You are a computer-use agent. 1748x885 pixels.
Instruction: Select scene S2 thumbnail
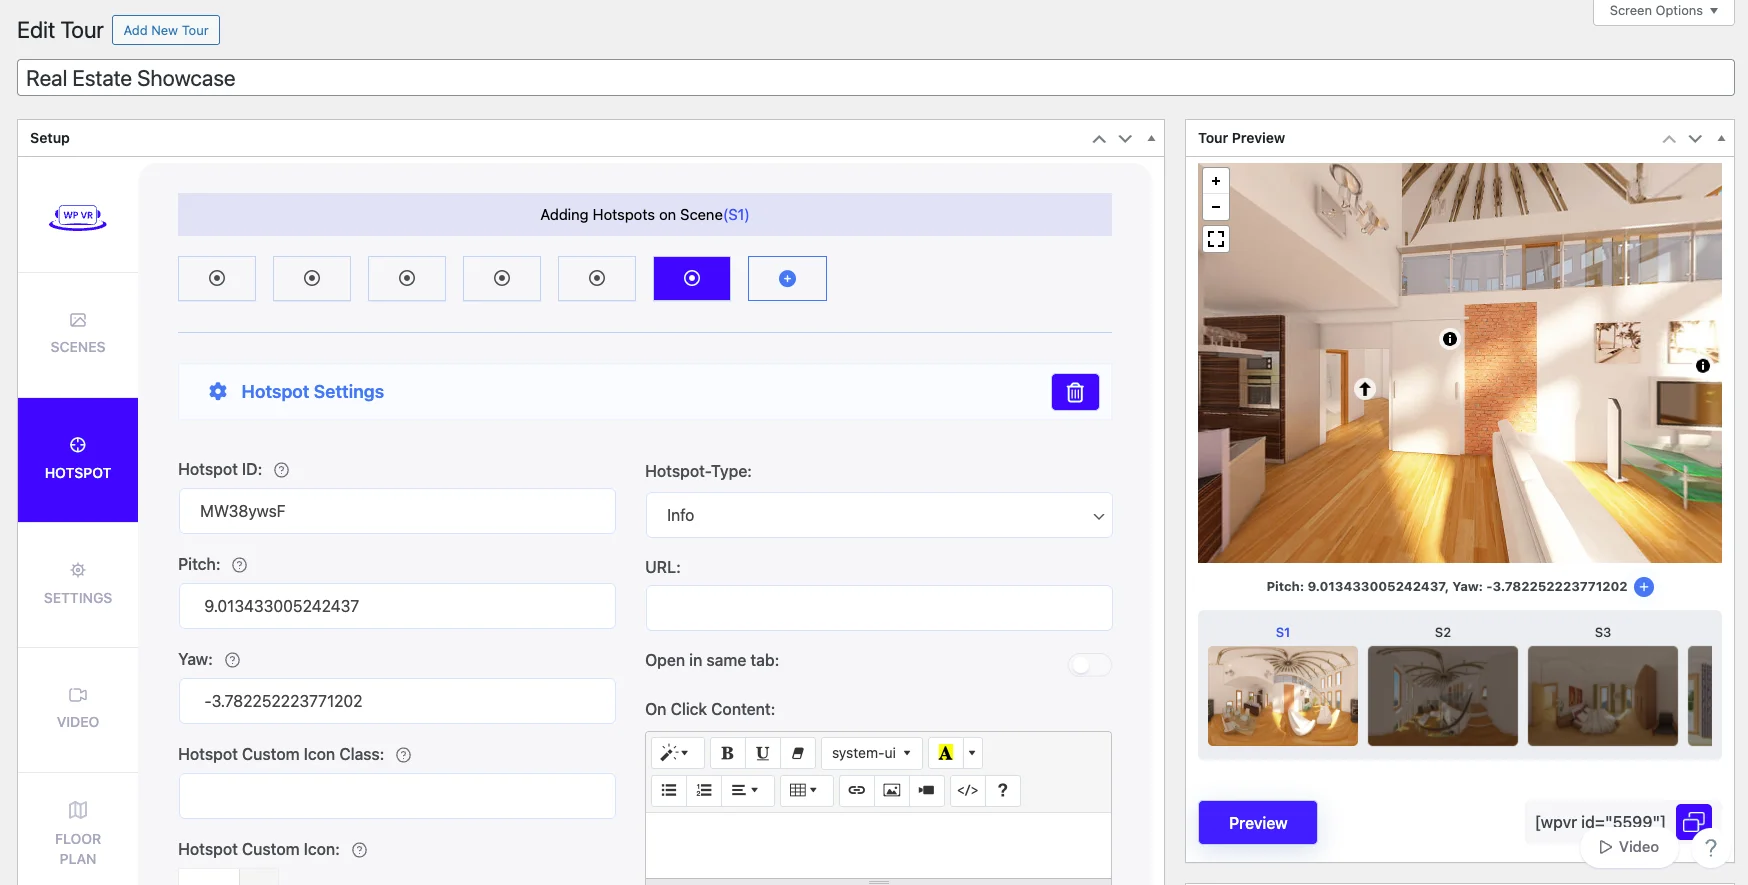(1443, 696)
